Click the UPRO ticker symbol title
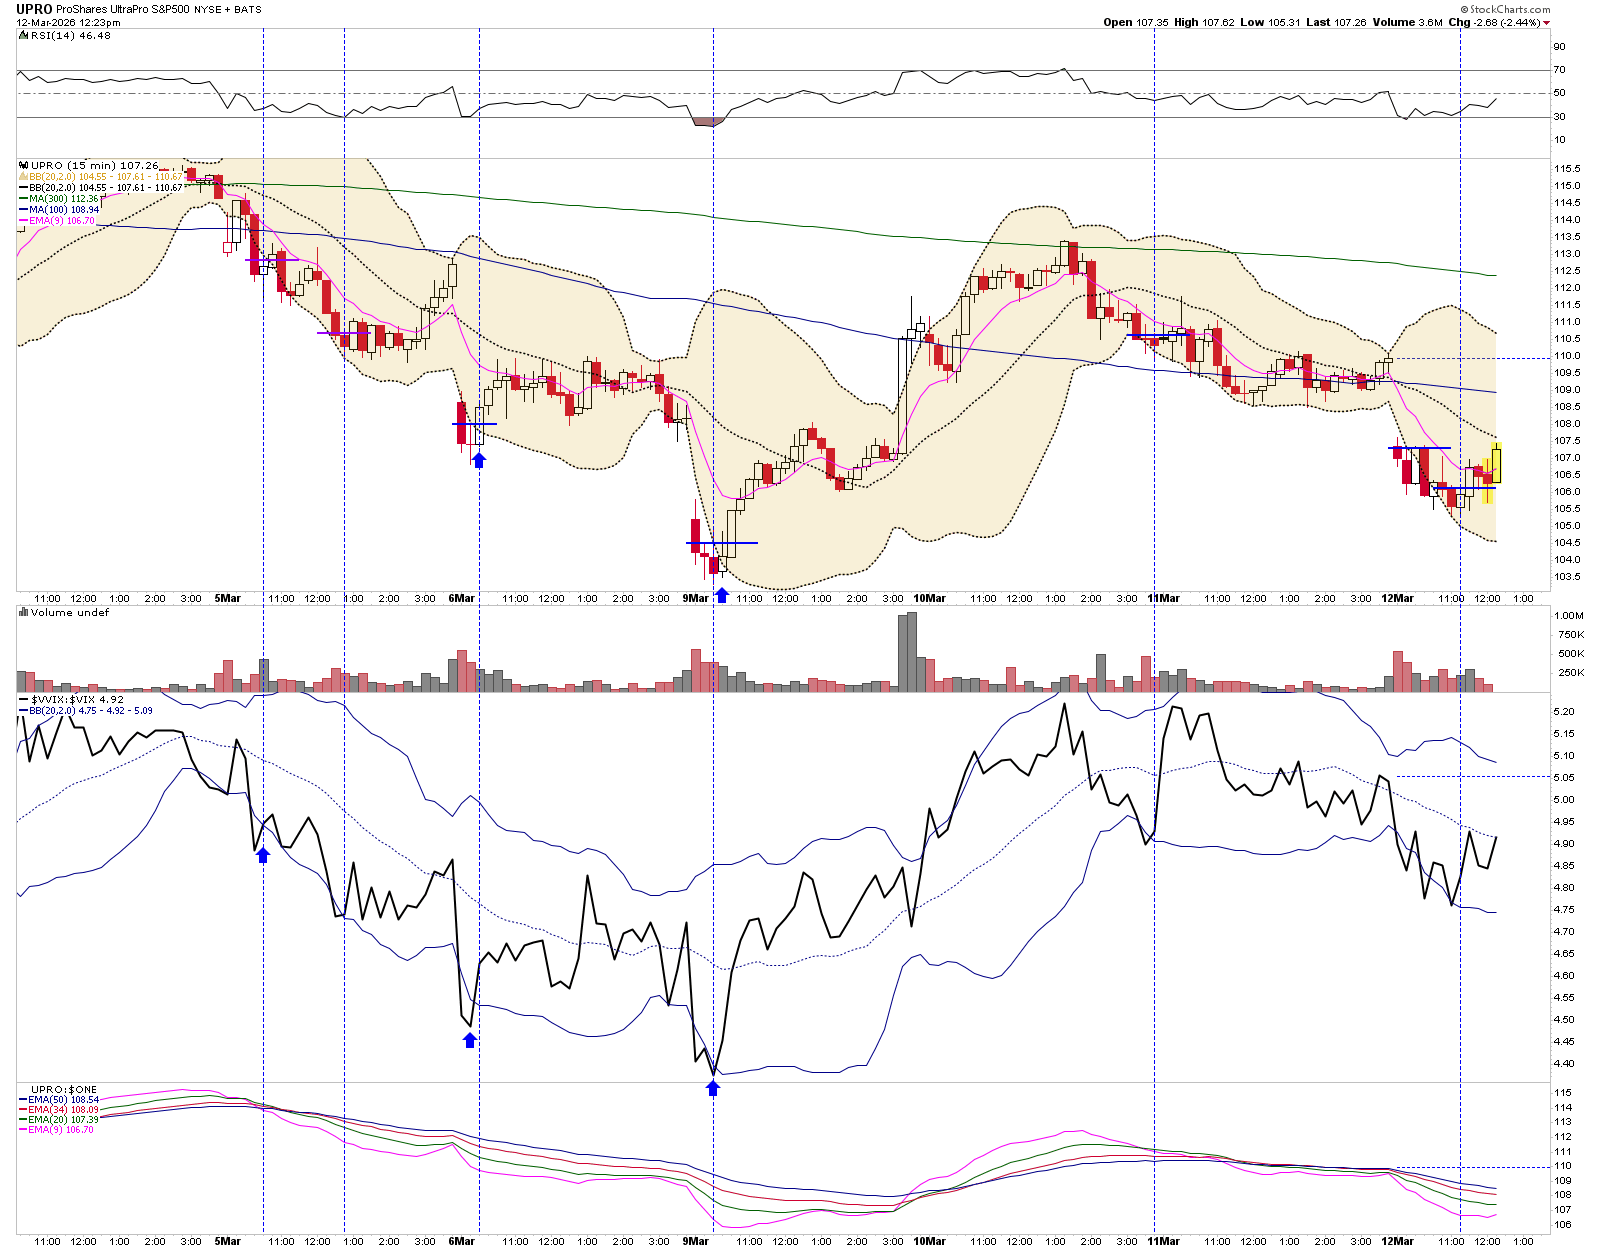Viewport: 1600px width, 1250px height. (x=34, y=9)
